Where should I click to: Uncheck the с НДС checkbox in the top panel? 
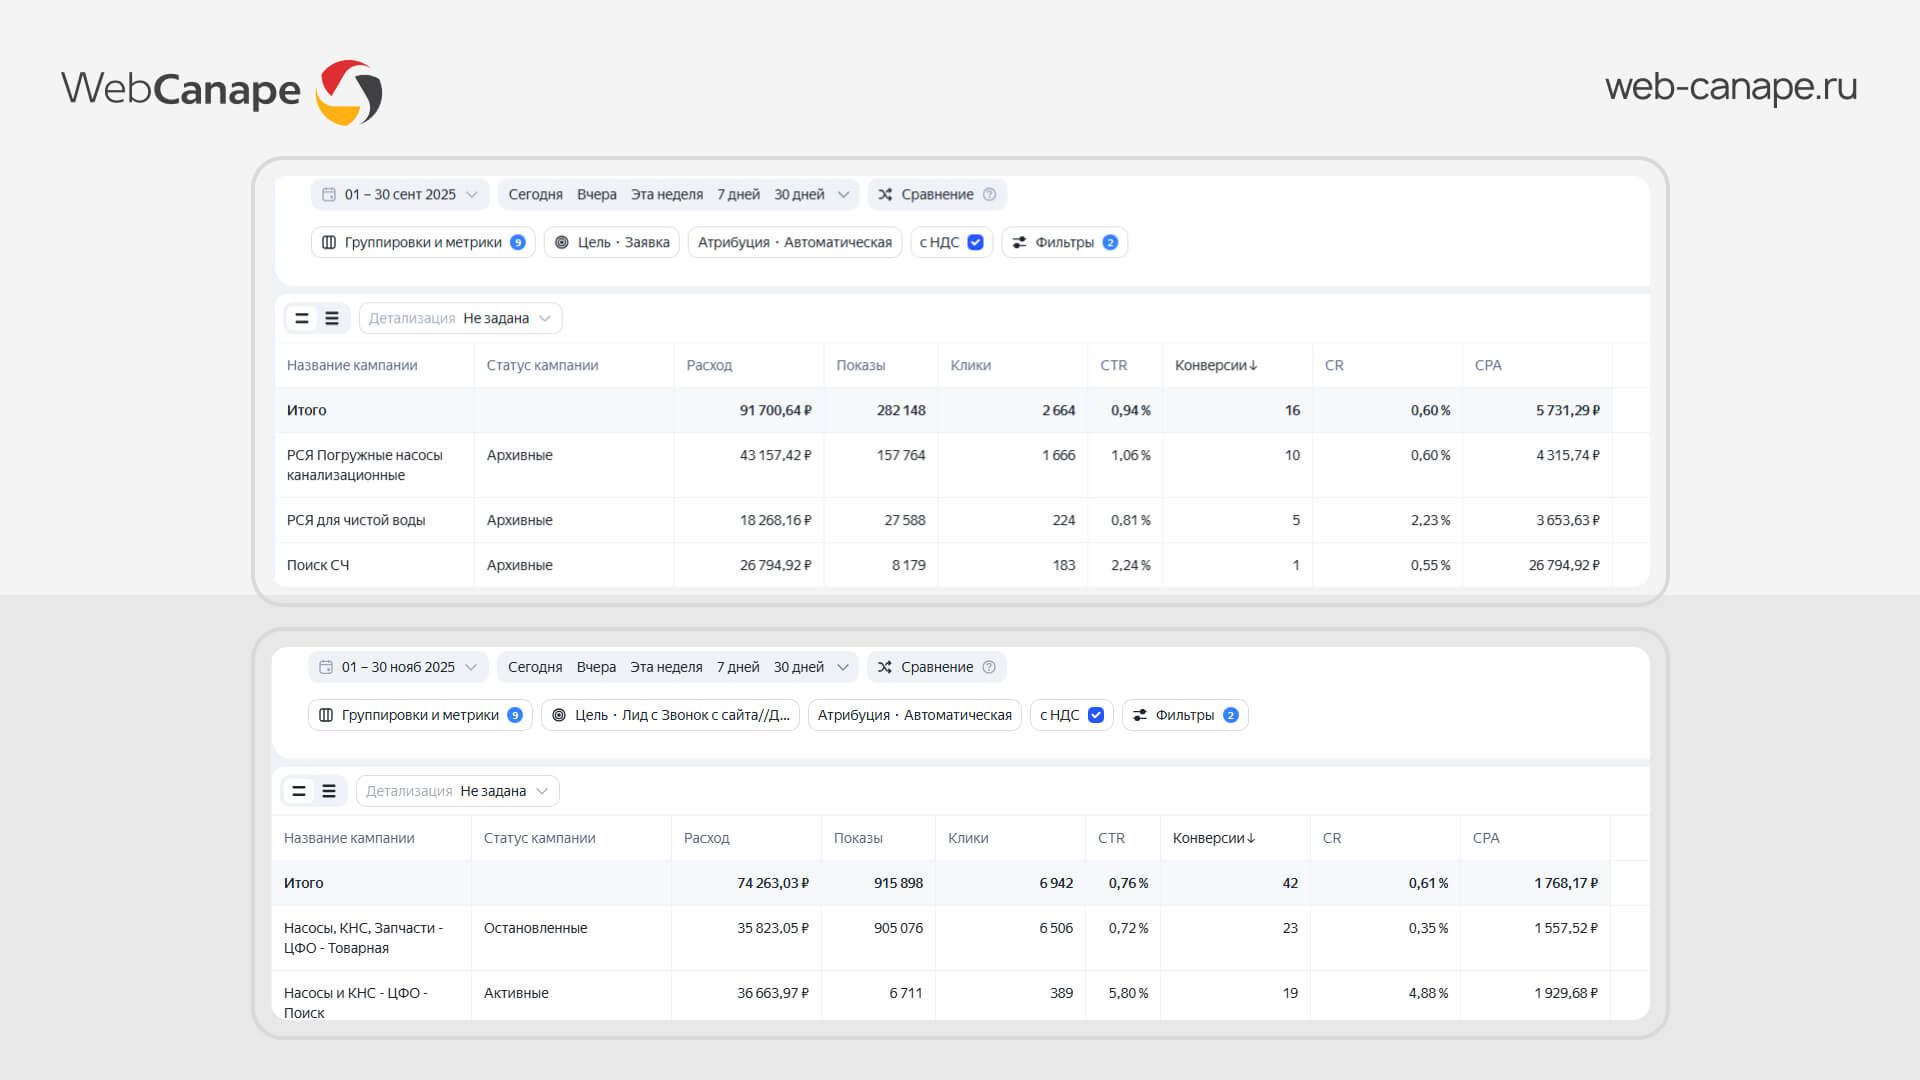tap(976, 242)
